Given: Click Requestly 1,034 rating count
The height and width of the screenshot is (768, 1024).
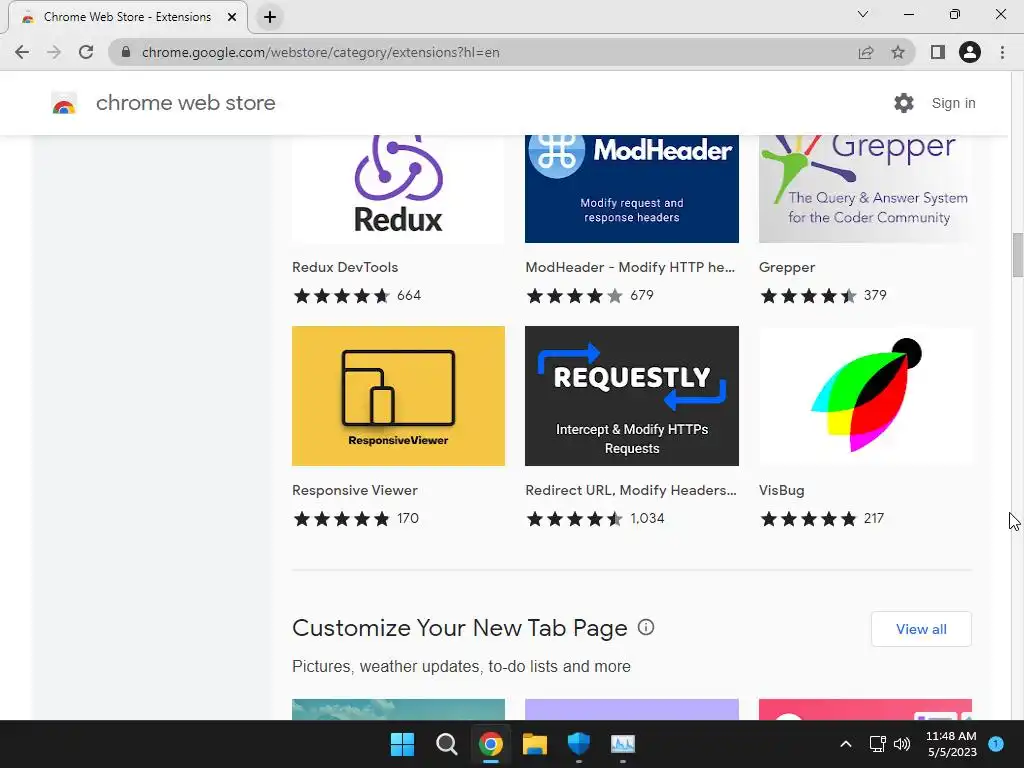Looking at the screenshot, I should [x=647, y=519].
